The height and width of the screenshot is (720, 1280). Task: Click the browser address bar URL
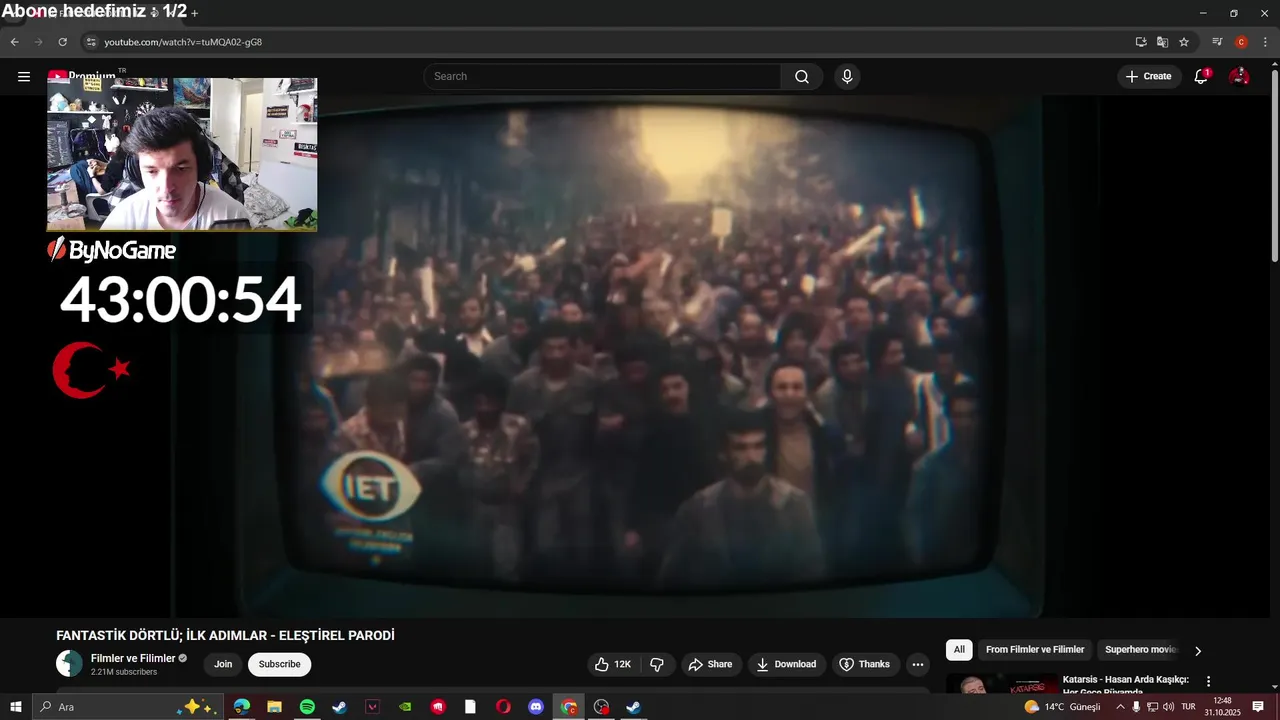[183, 42]
